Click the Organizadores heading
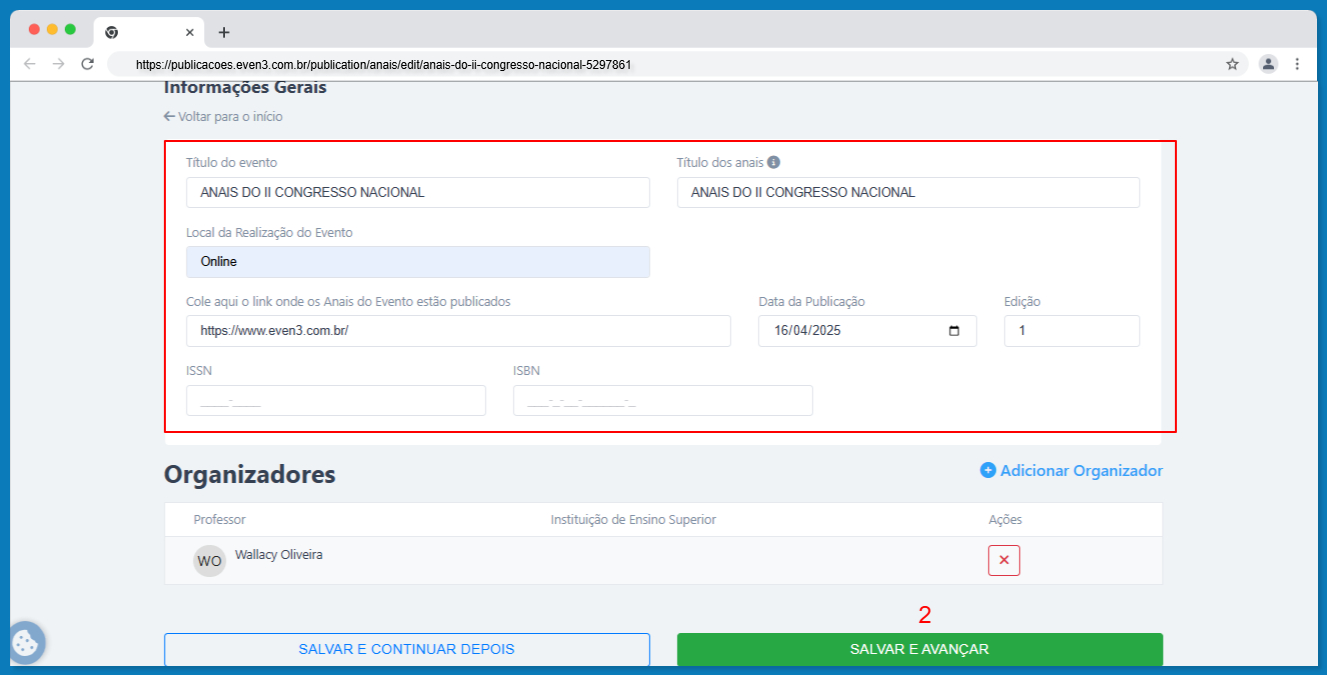 click(250, 474)
